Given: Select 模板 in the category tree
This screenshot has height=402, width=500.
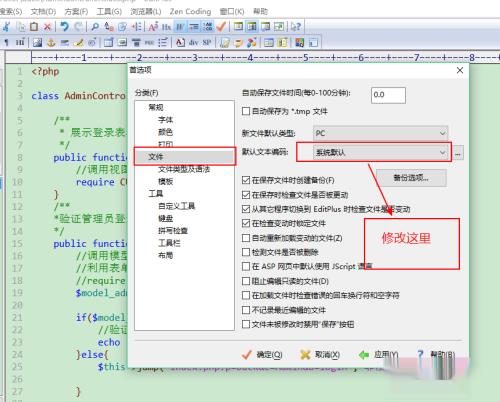Looking at the screenshot, I should click(166, 181).
